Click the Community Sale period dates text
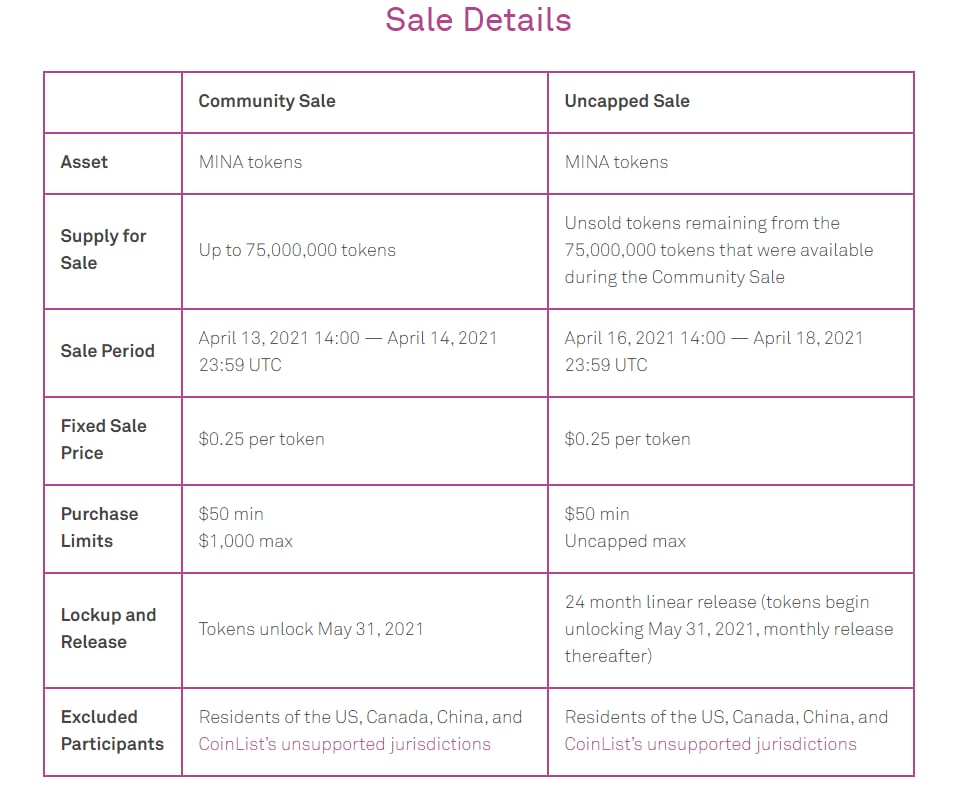Screen dimensions: 965x786 347,351
